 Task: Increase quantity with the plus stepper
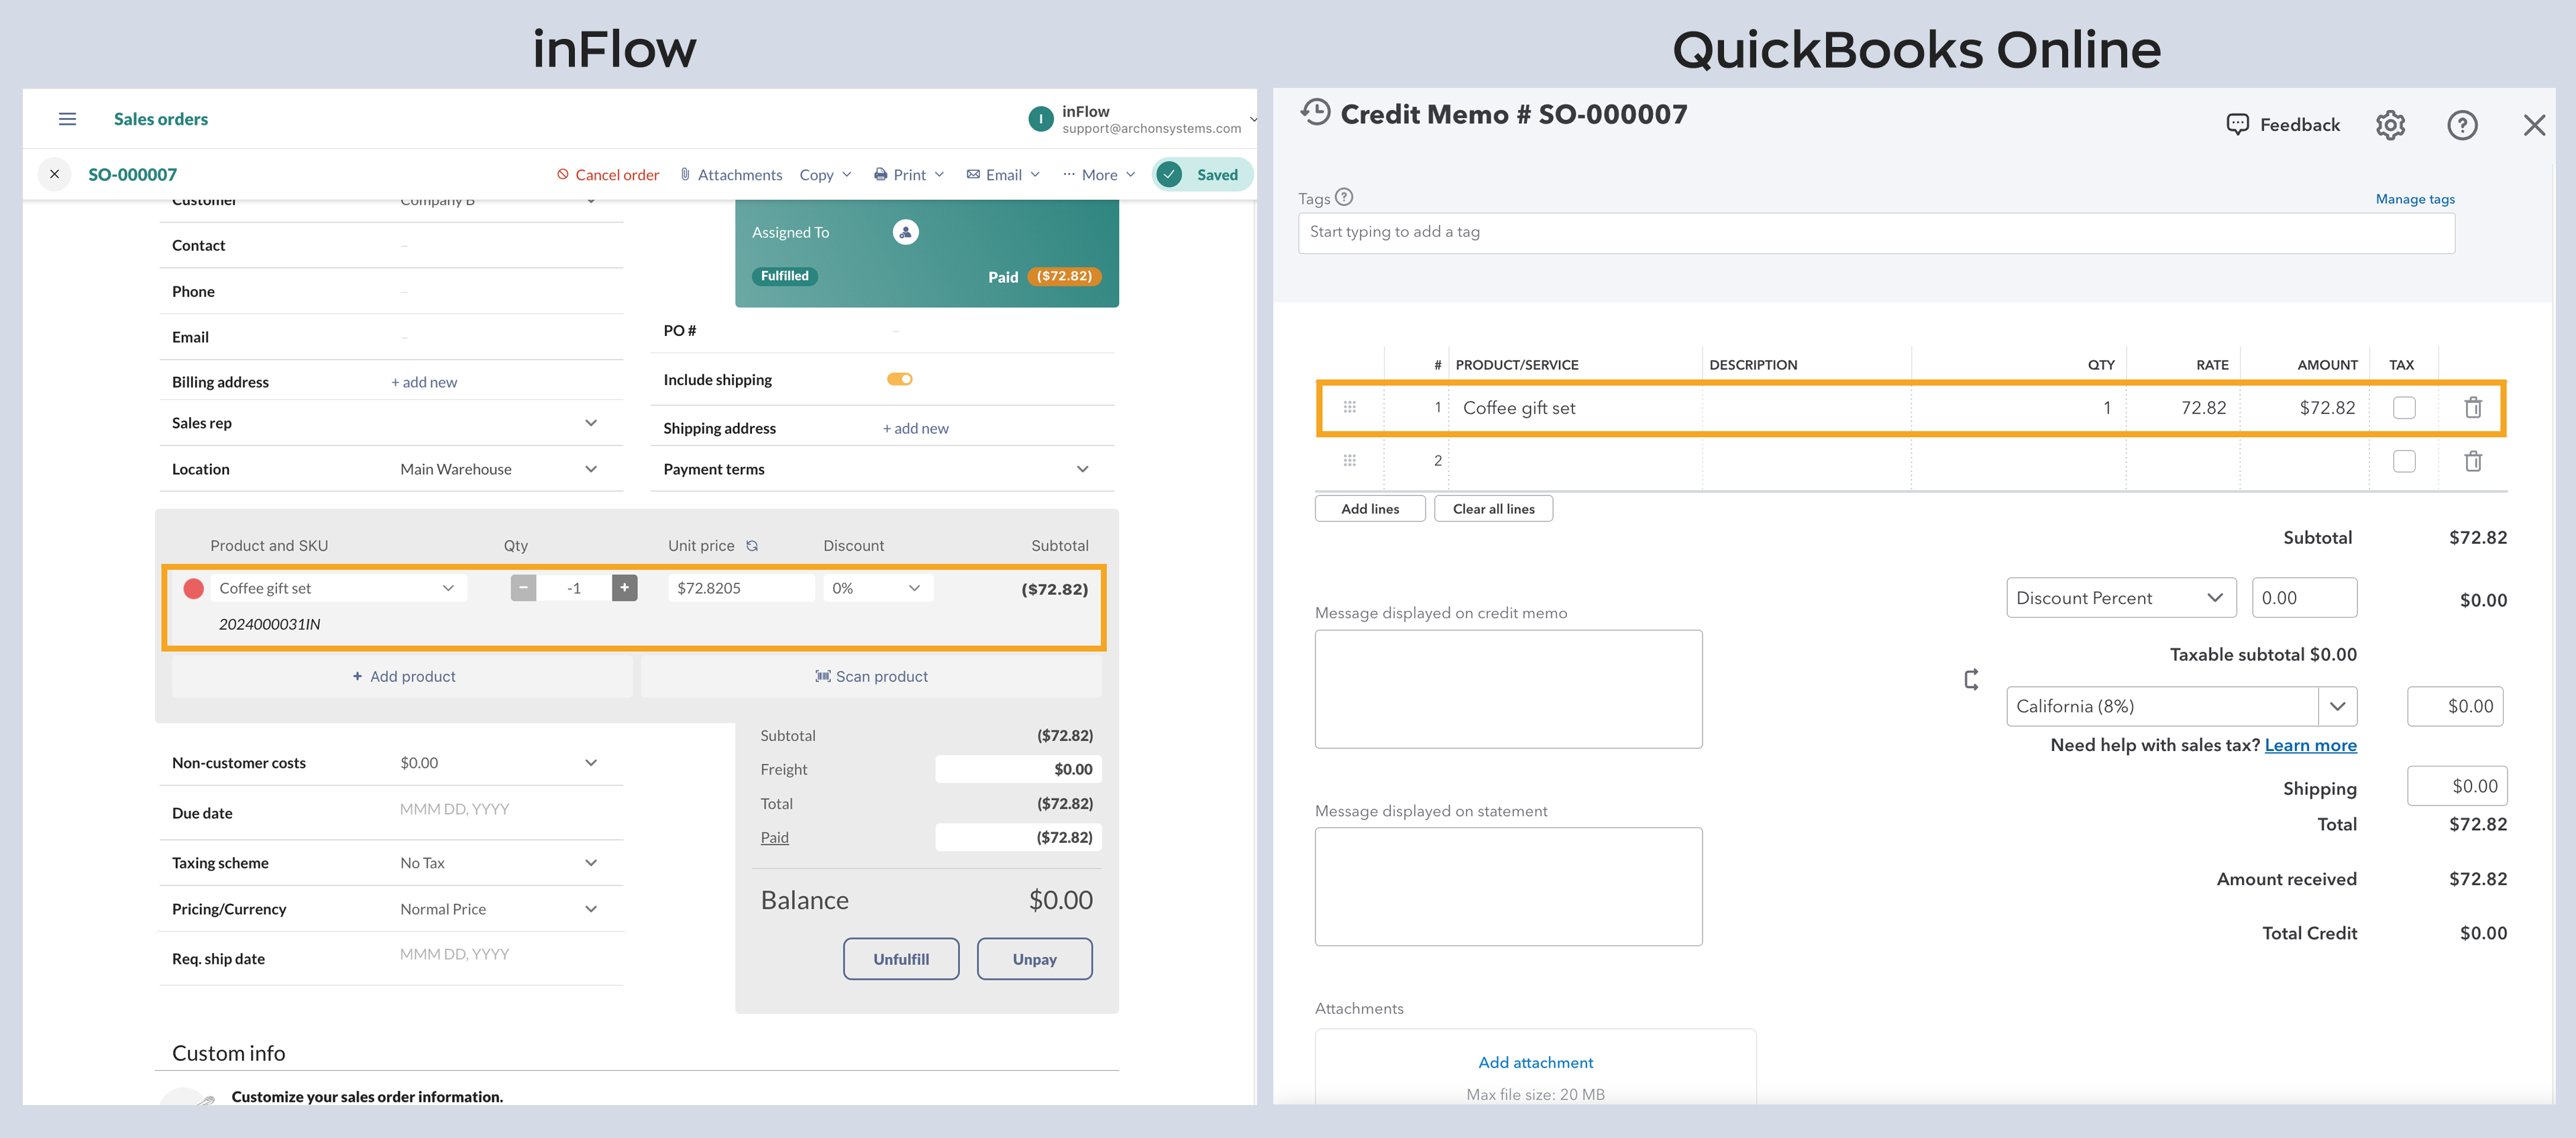click(x=624, y=588)
